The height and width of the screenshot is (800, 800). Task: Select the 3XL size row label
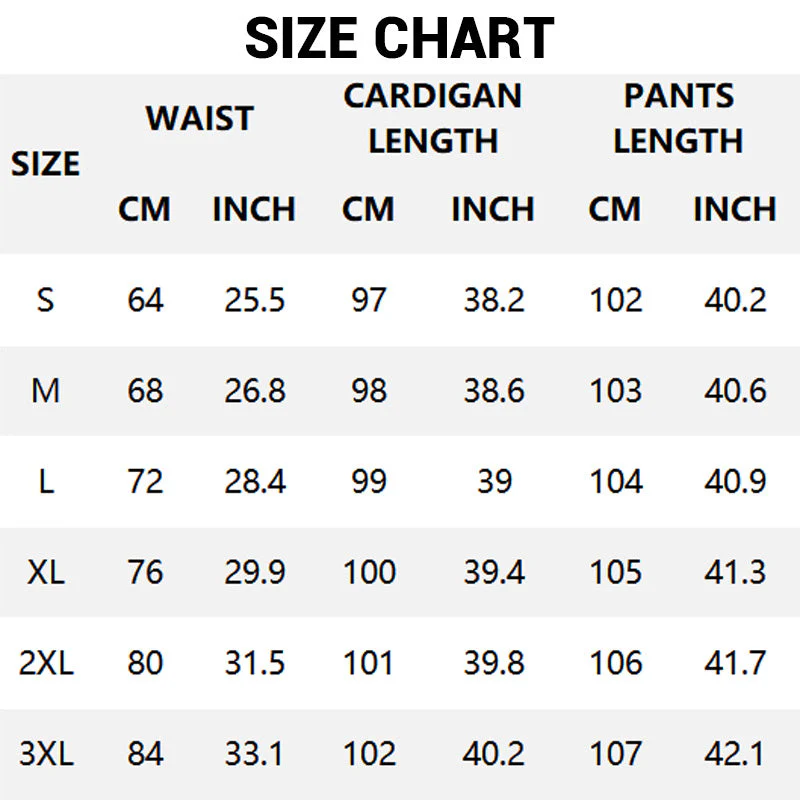[46, 754]
